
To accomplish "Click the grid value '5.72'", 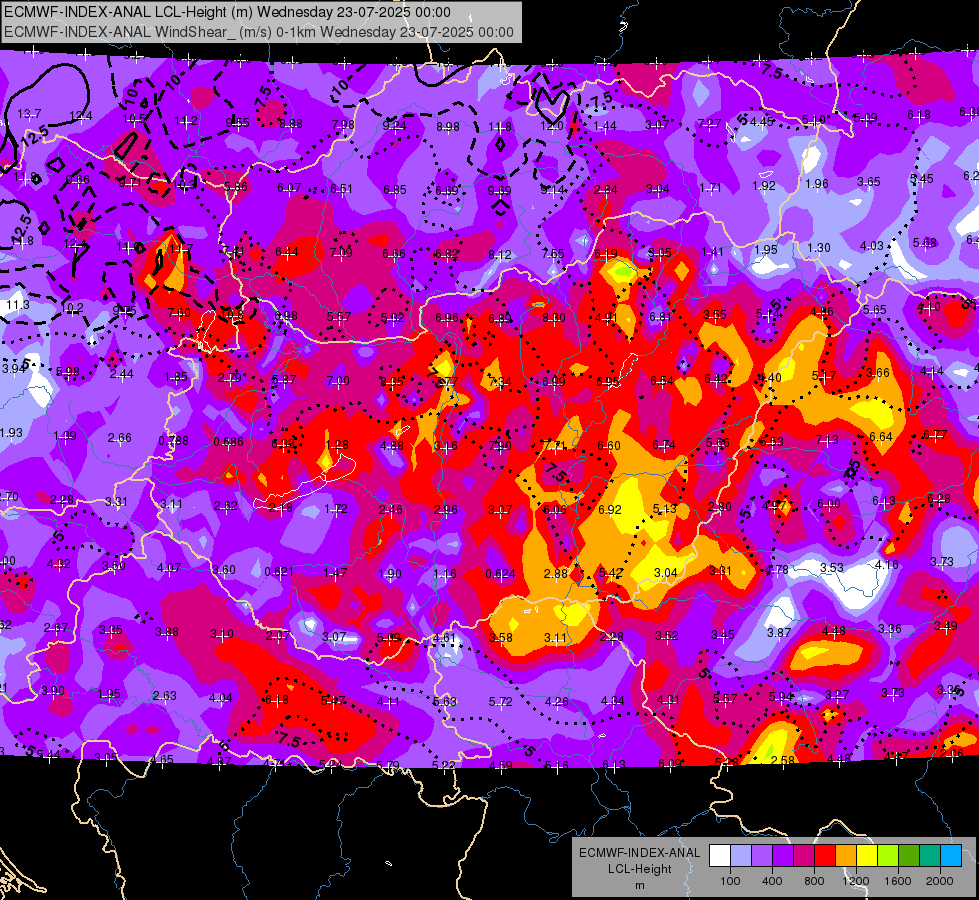I will 500,701.
